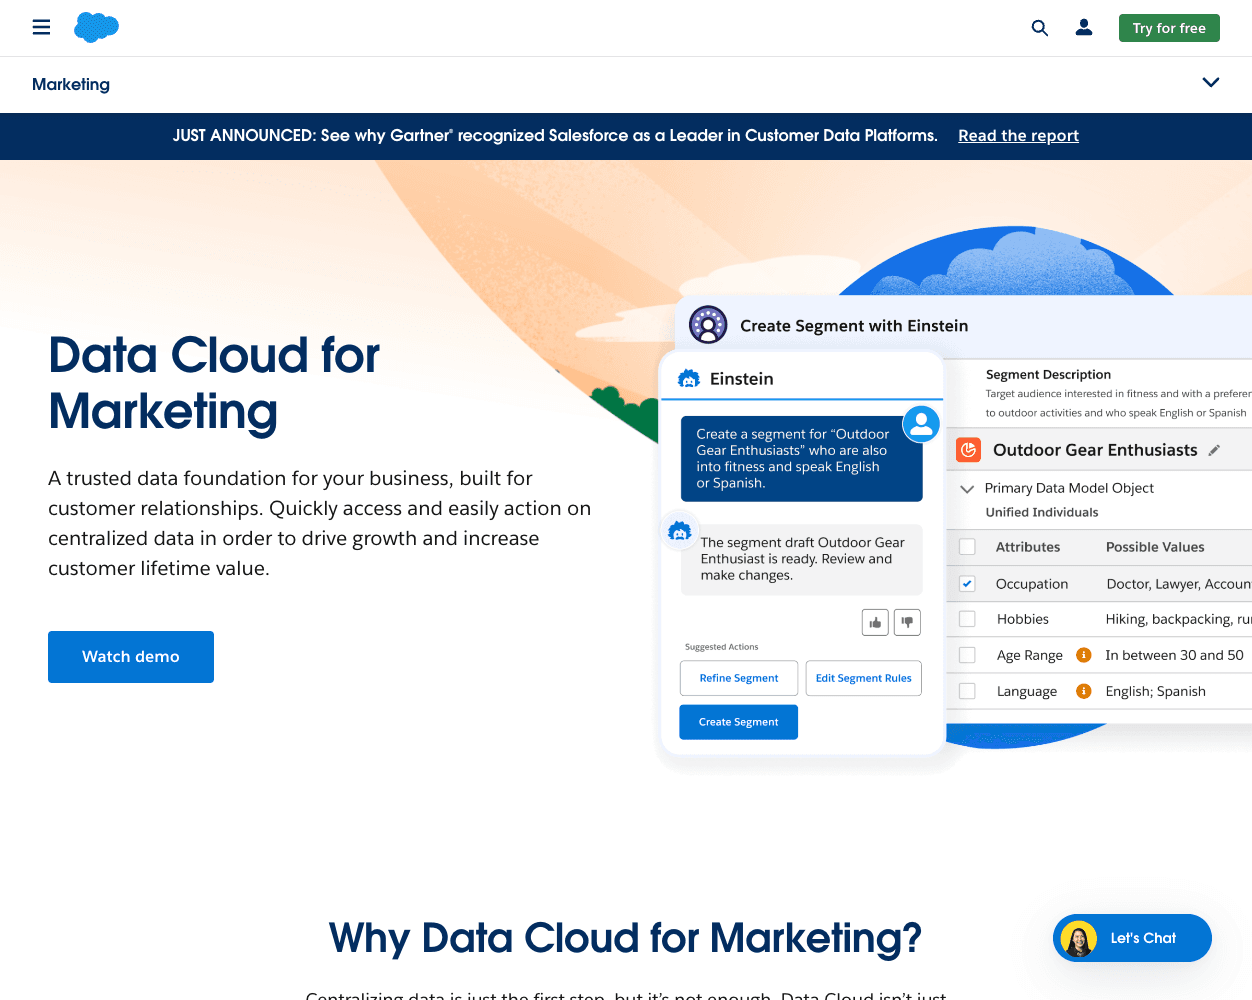1252x1000 pixels.
Task: Click the Why Data Cloud for Marketing heading
Action: [x=625, y=938]
